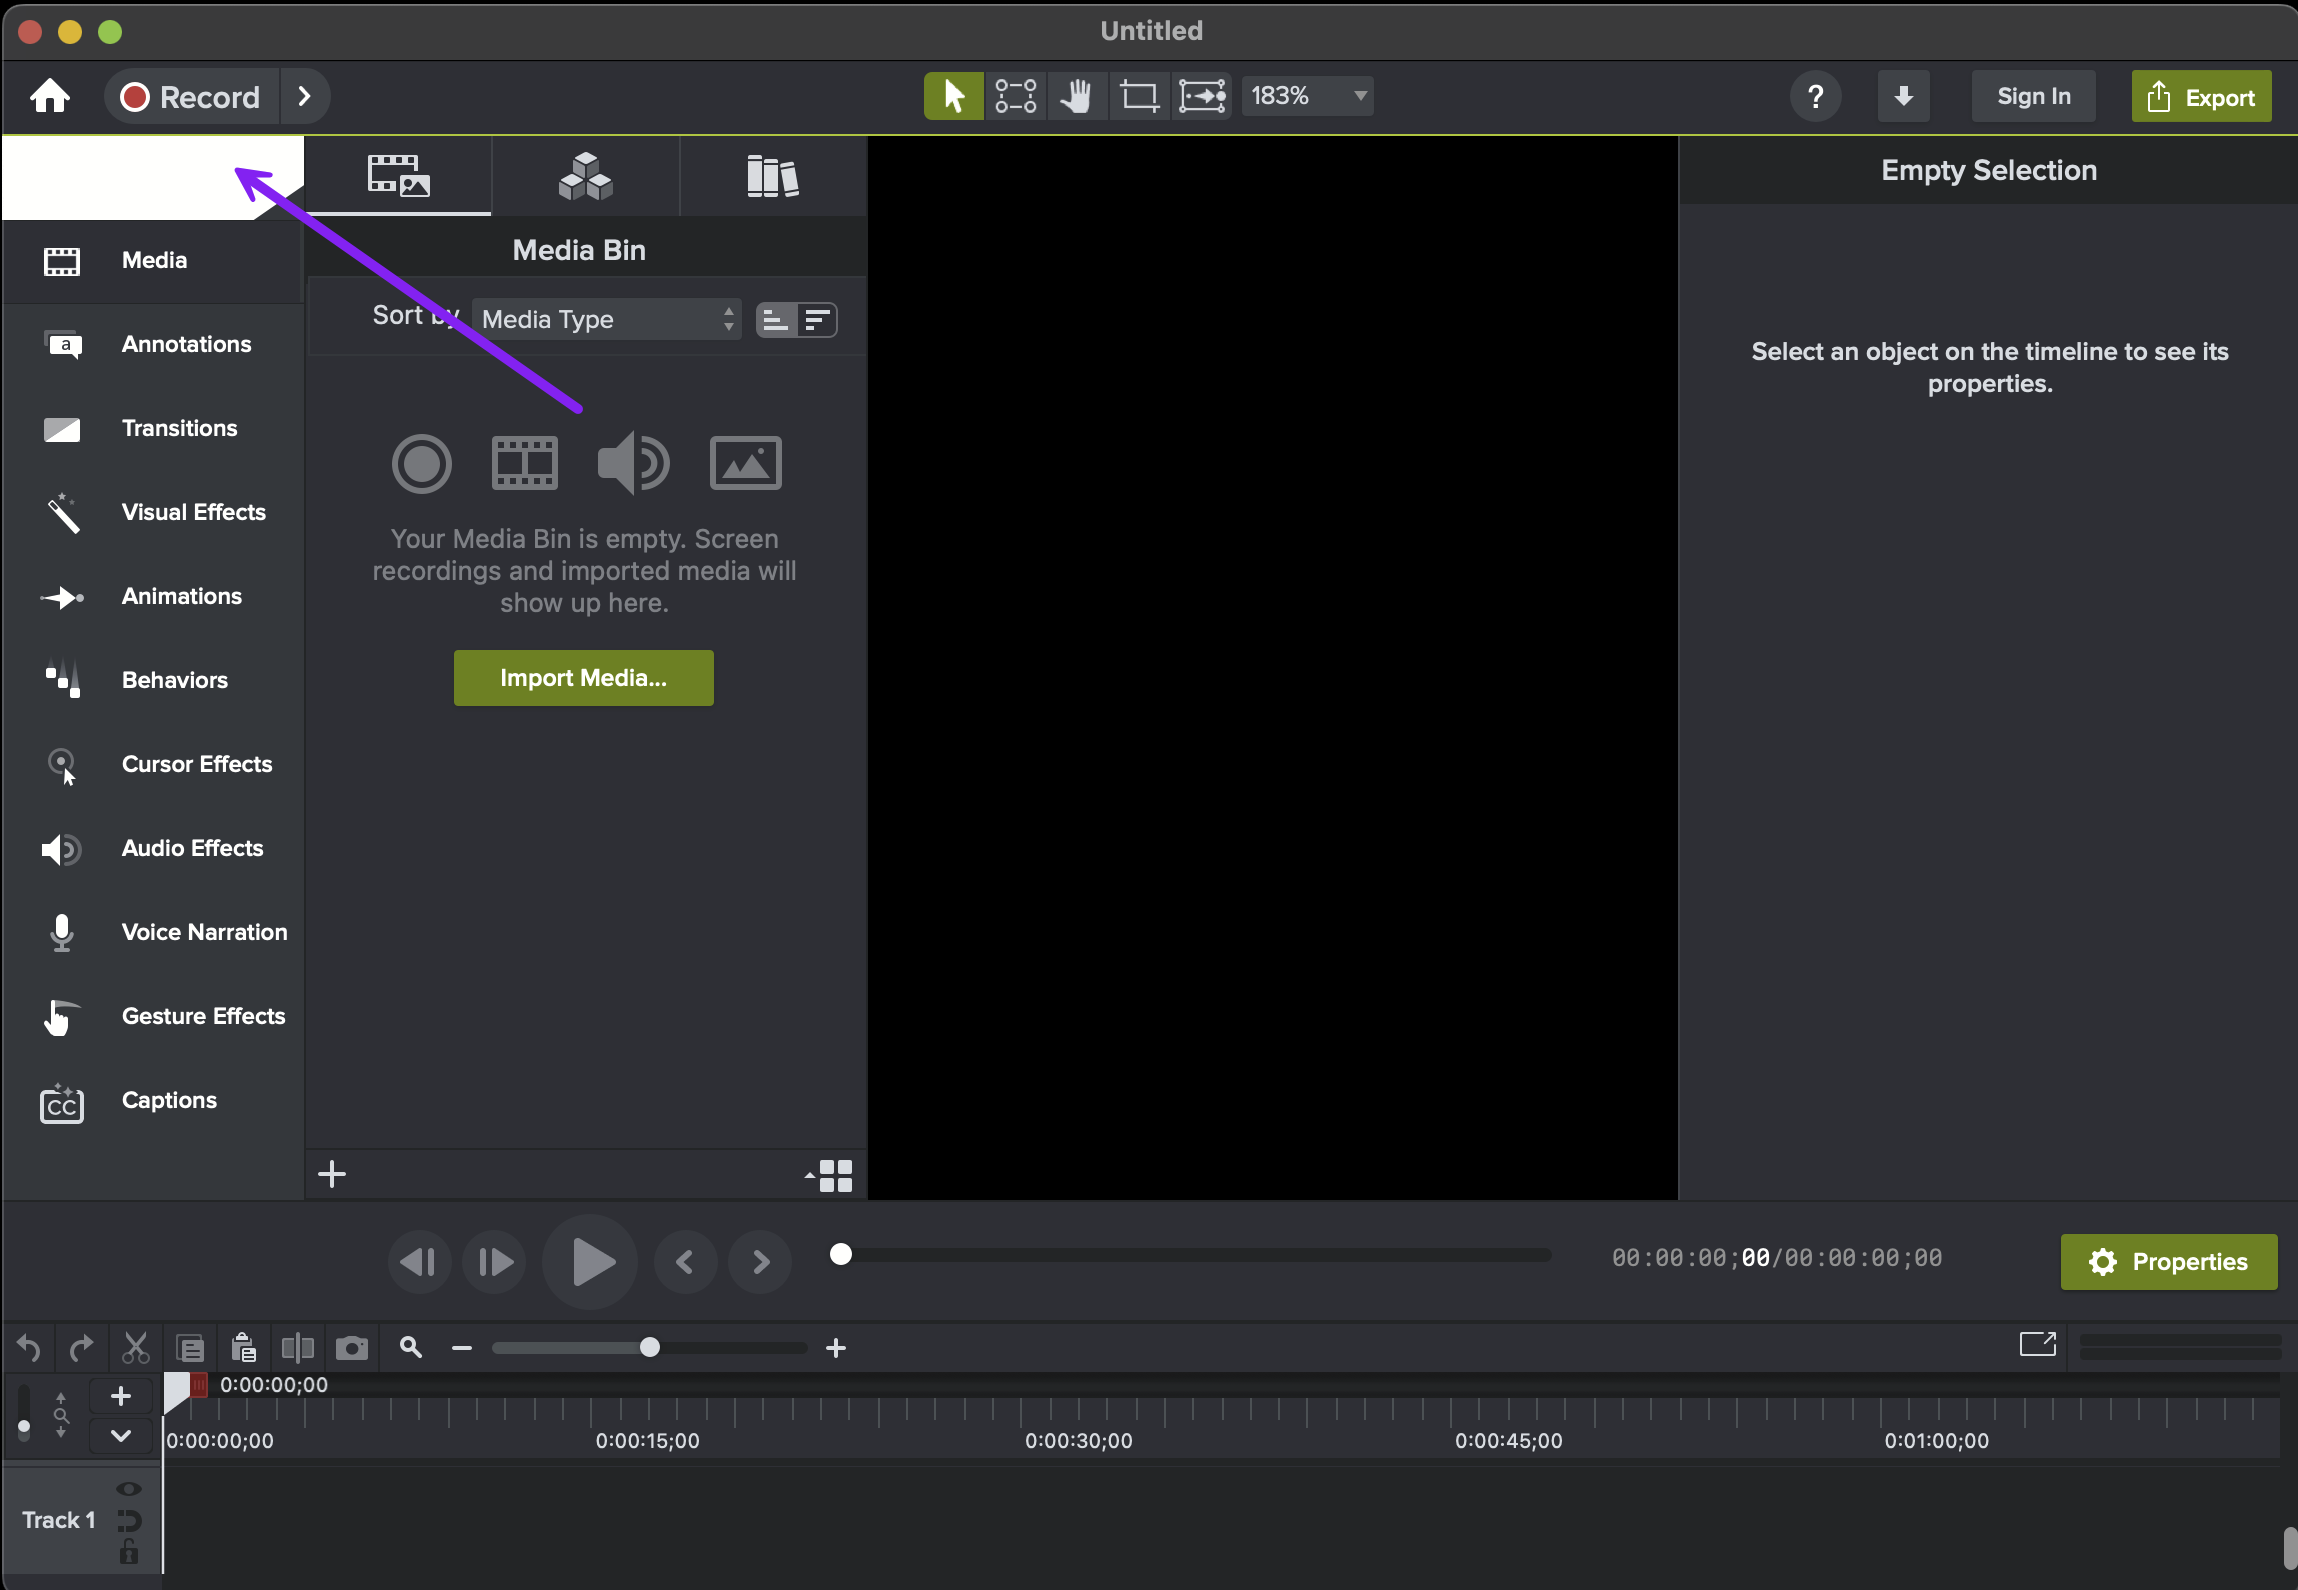Switch sort order to descending

tap(817, 320)
